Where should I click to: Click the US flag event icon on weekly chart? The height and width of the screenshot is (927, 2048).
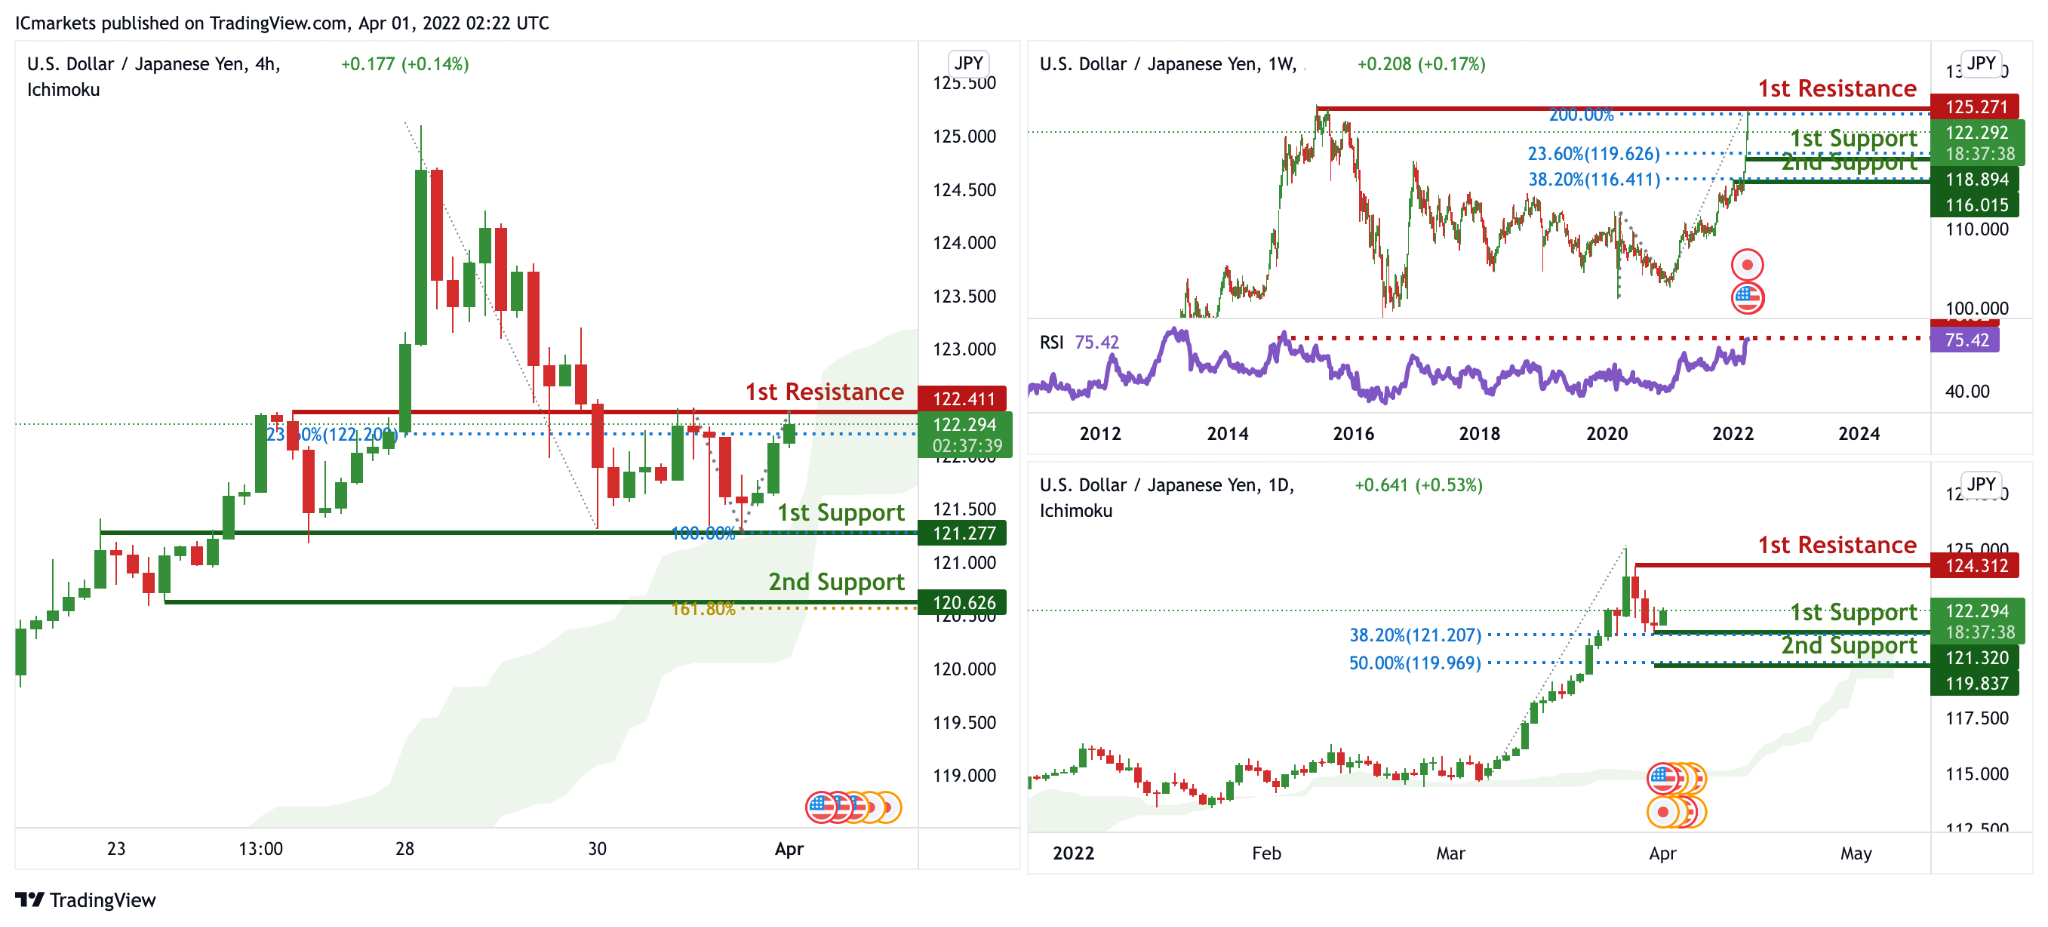(x=1747, y=297)
